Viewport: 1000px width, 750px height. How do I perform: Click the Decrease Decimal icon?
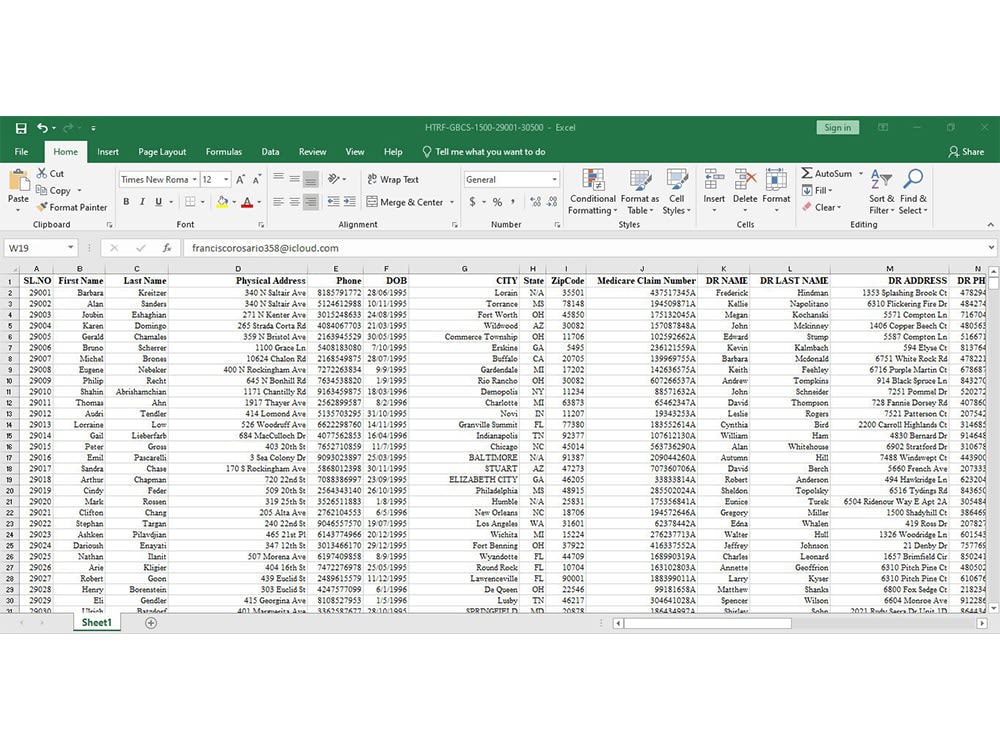pyautogui.click(x=552, y=202)
